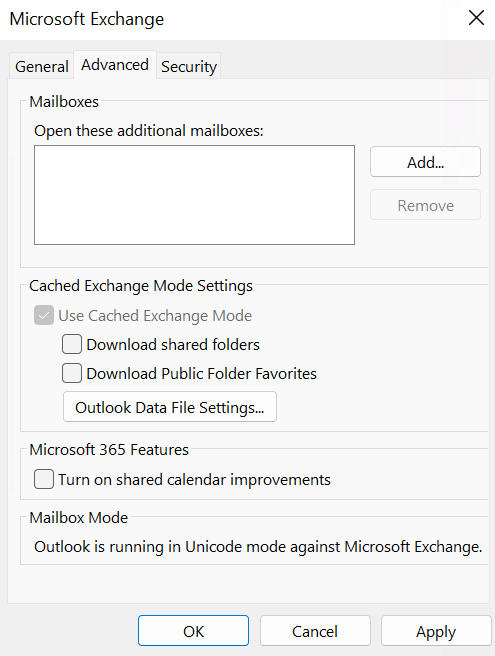The height and width of the screenshot is (656, 495).
Task: Tick the shared calendar improvements checkbox
Action: pyautogui.click(x=44, y=479)
